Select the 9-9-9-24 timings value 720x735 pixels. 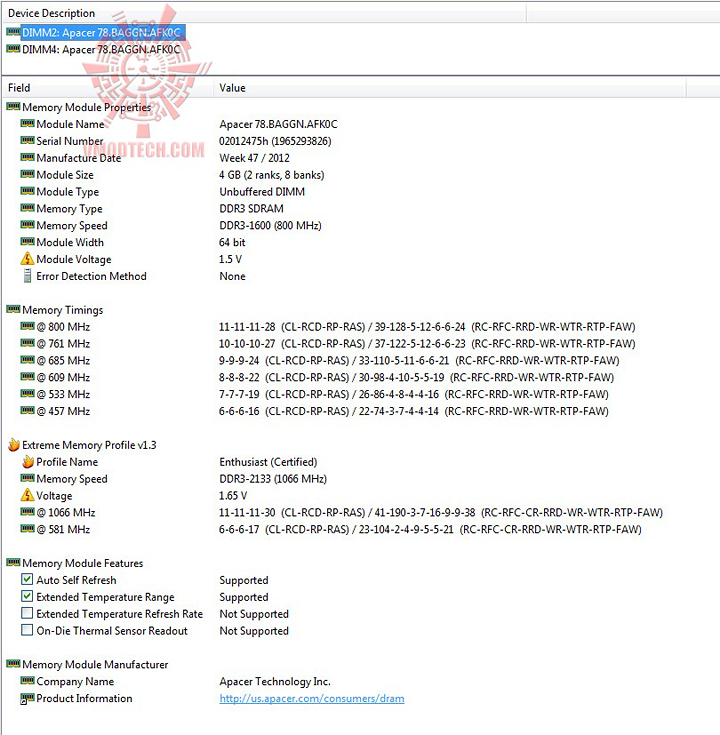pyautogui.click(x=419, y=360)
